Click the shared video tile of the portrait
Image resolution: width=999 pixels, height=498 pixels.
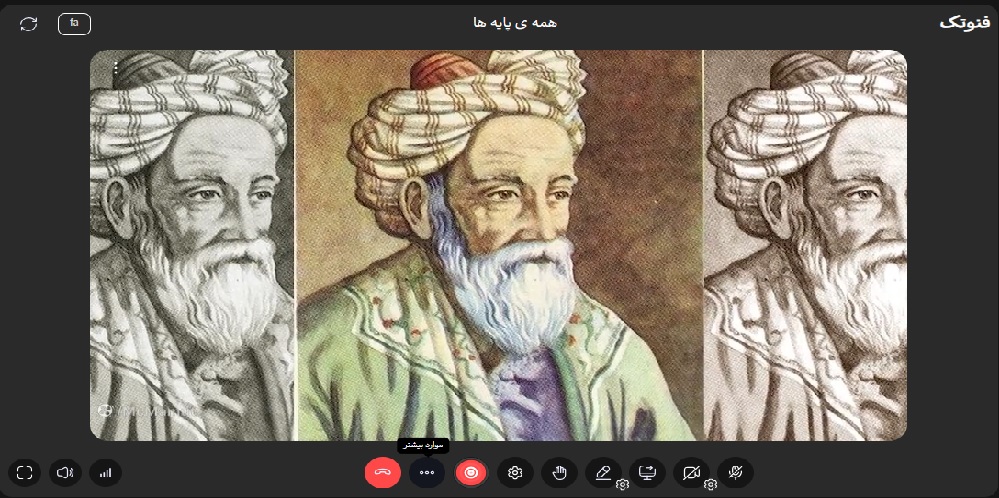(498, 245)
